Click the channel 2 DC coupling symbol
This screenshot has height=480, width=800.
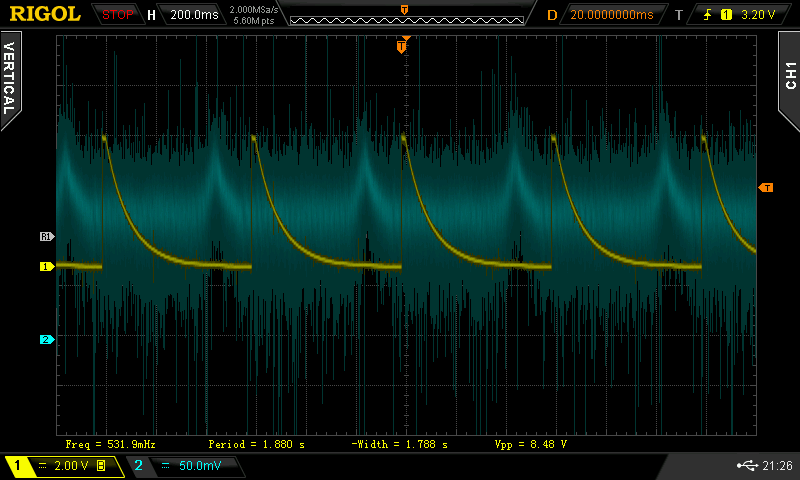point(165,466)
